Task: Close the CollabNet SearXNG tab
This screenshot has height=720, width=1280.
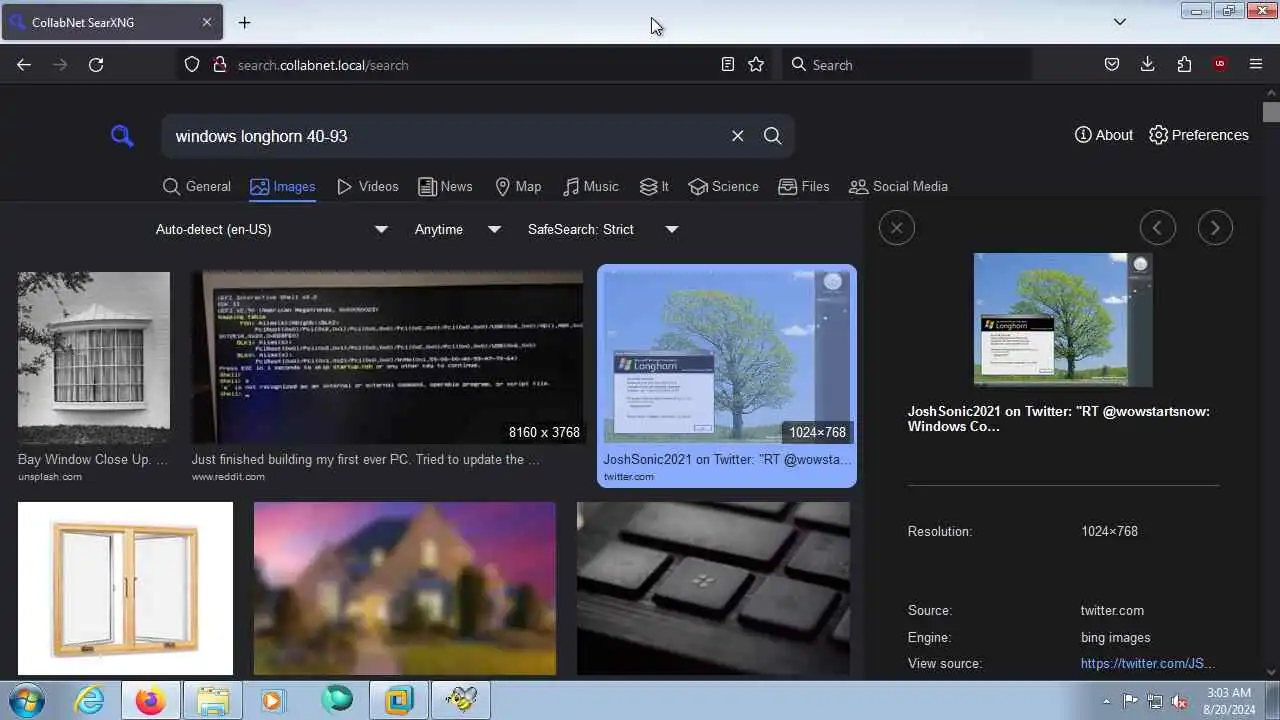Action: (207, 22)
